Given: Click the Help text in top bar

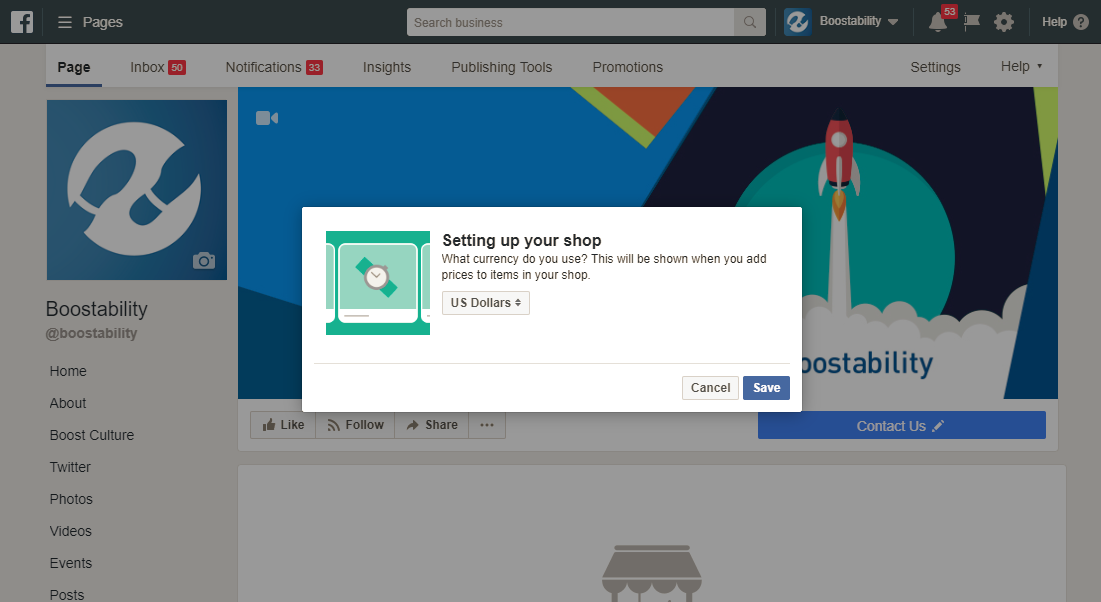Looking at the screenshot, I should pos(1054,22).
